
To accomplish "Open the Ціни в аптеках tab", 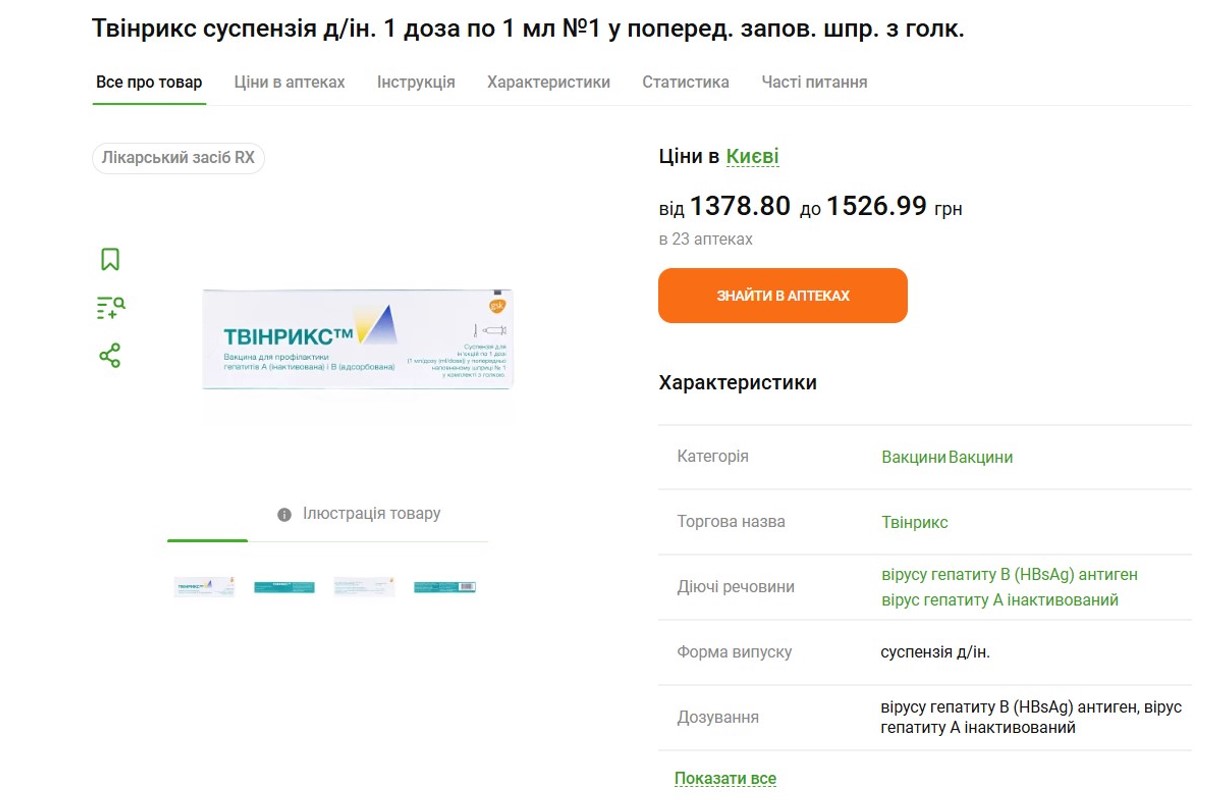I will [x=289, y=82].
